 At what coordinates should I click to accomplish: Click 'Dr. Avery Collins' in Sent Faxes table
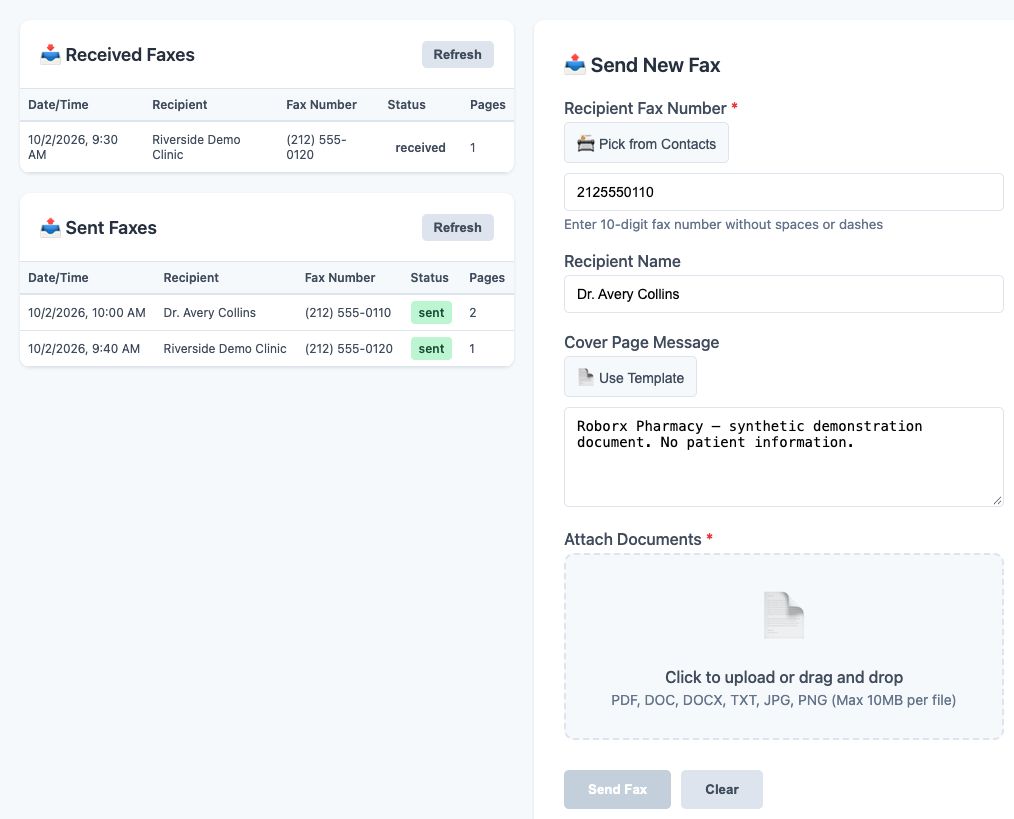[x=210, y=312]
